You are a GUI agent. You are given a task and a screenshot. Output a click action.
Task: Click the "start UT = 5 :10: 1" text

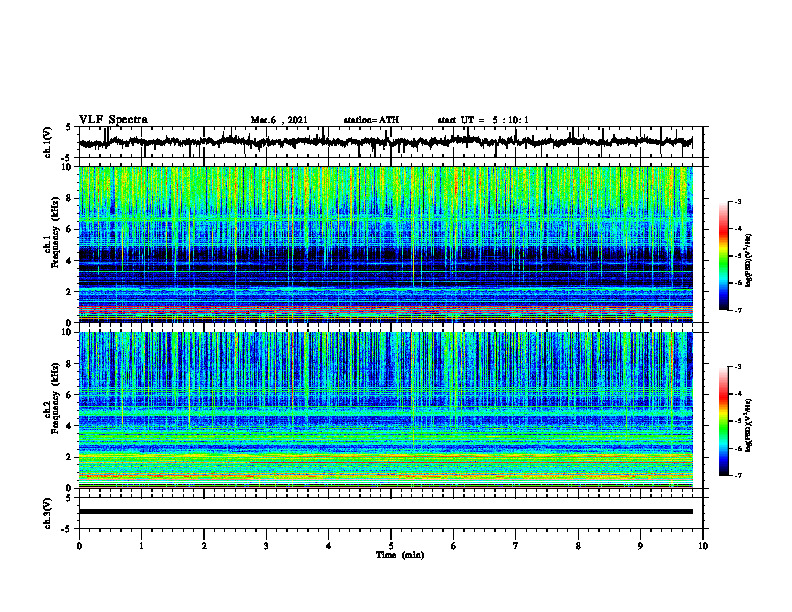[483, 120]
